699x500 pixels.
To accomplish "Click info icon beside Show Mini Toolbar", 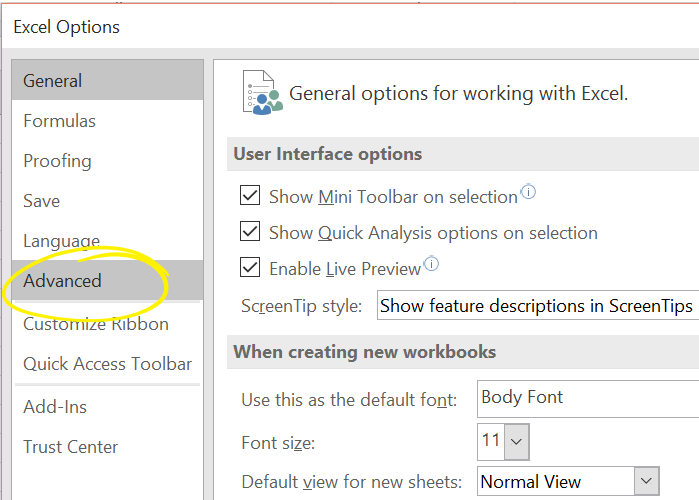I will pos(528,192).
